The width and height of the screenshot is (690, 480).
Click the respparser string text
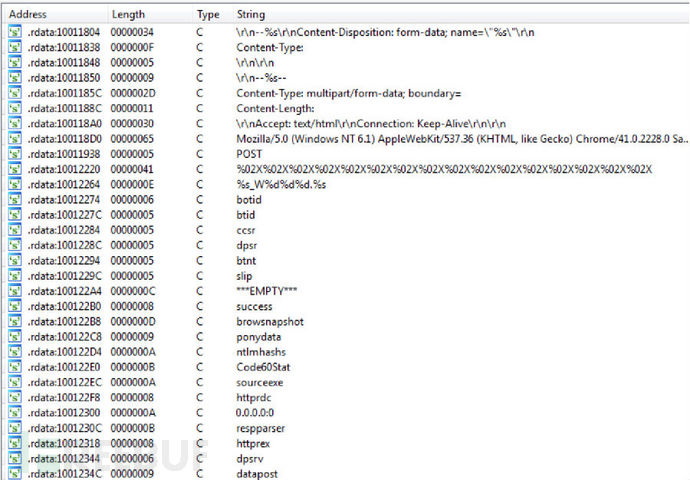pyautogui.click(x=261, y=428)
